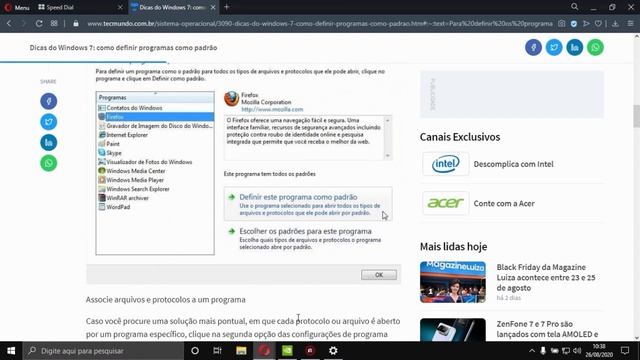640x360 pixels.
Task: Share on Facebook from header bar
Action: (x=533, y=47)
